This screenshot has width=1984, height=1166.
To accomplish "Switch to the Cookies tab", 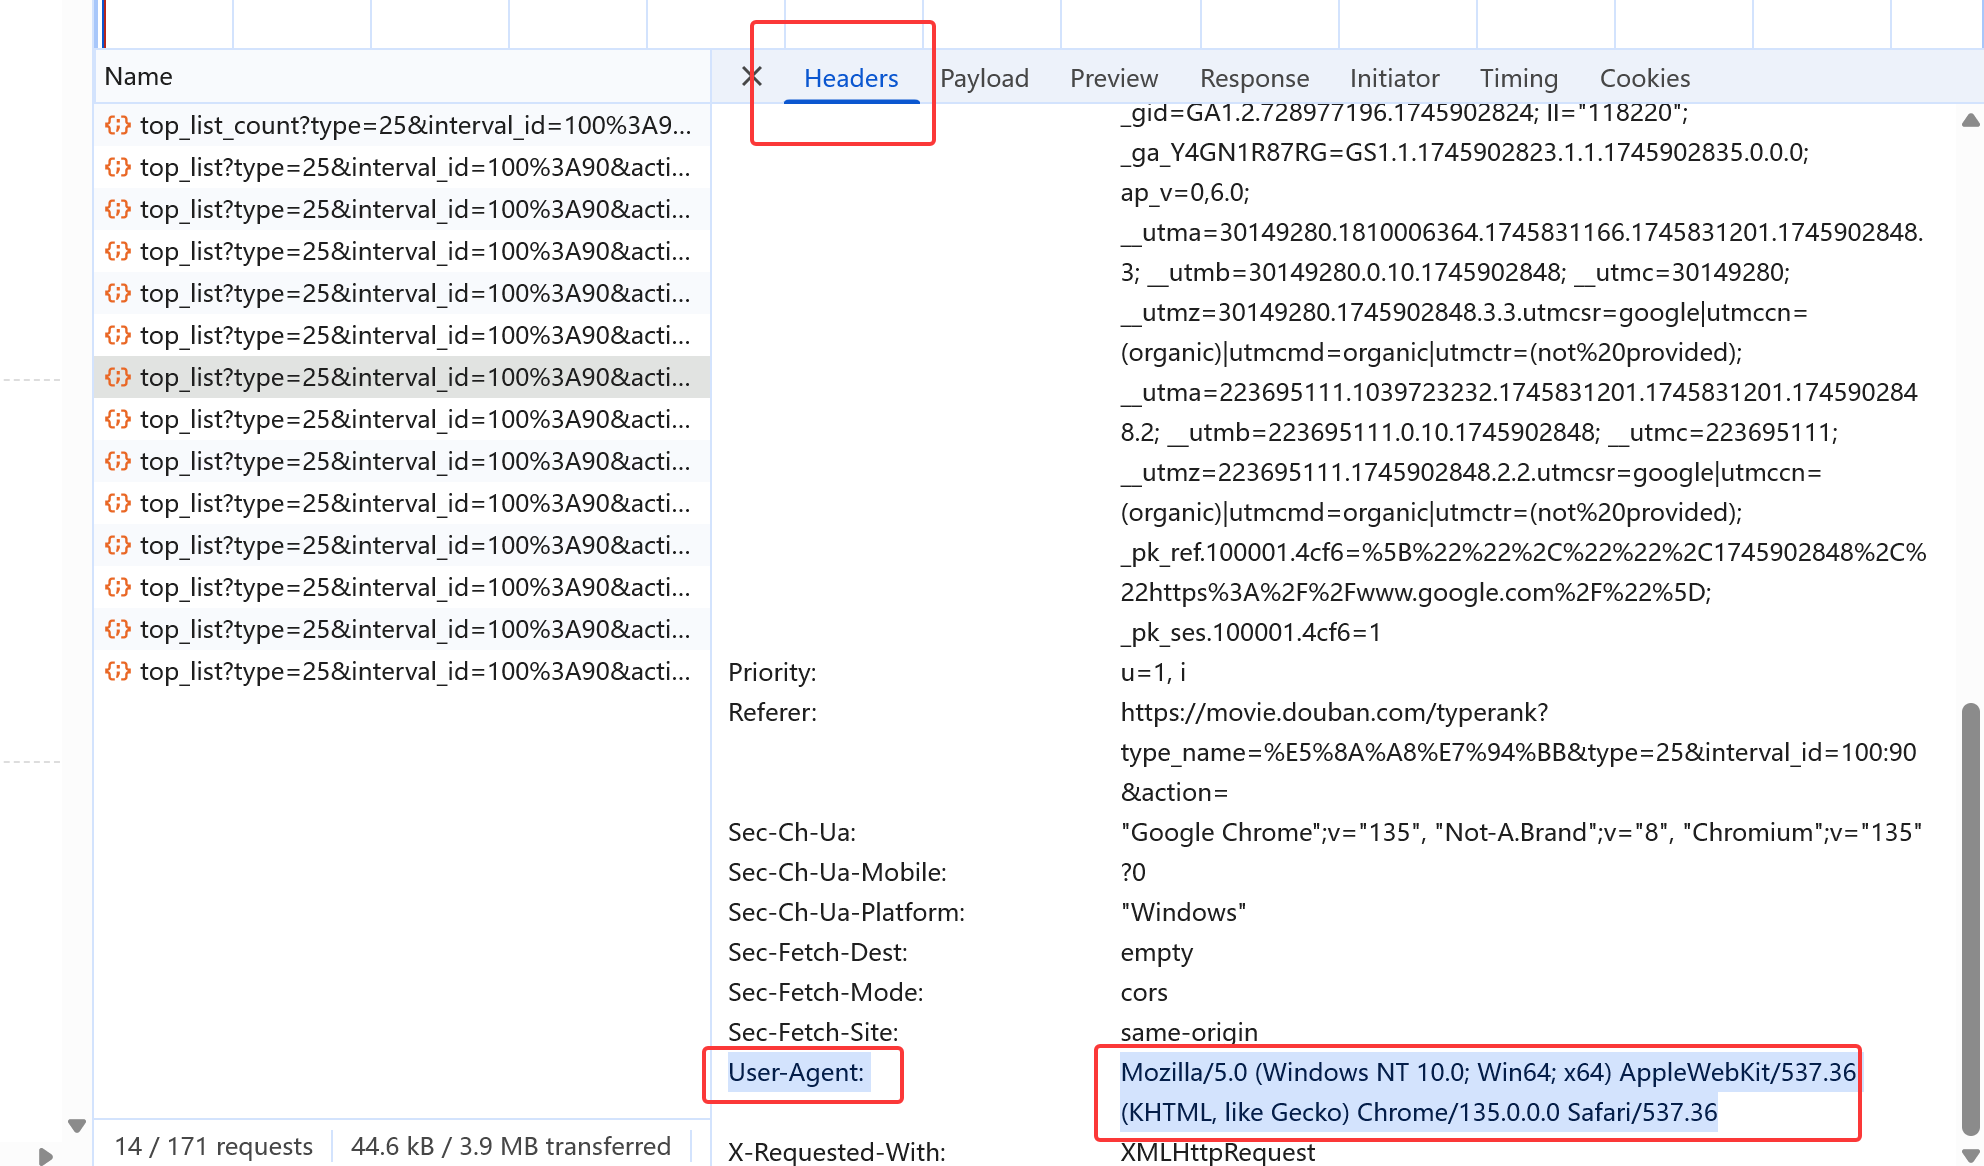I will tap(1644, 78).
